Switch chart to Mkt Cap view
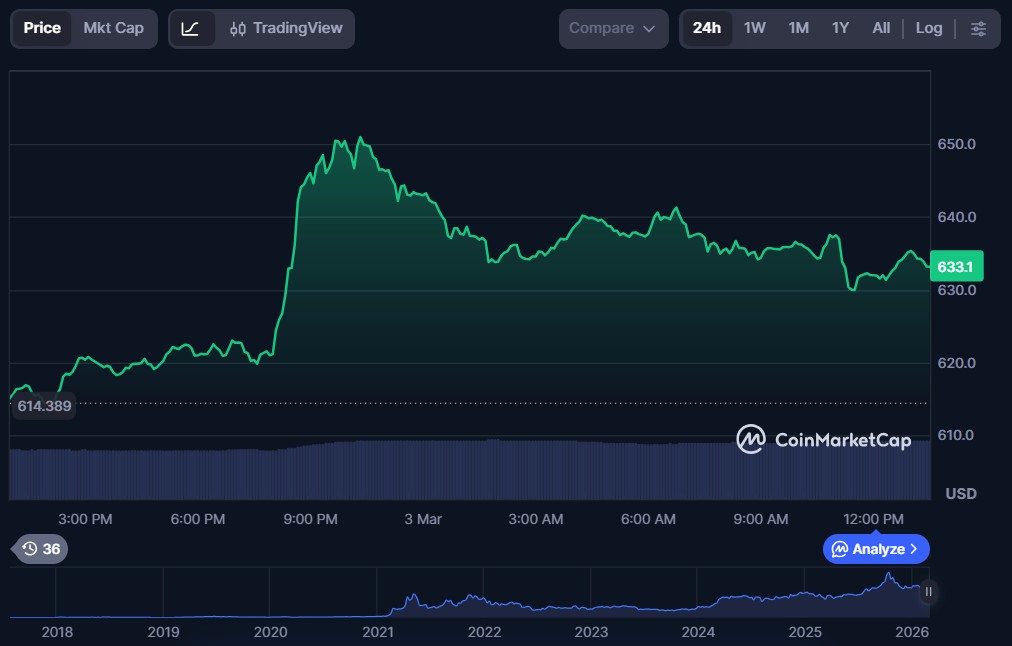Viewport: 1012px width, 646px height. (113, 29)
